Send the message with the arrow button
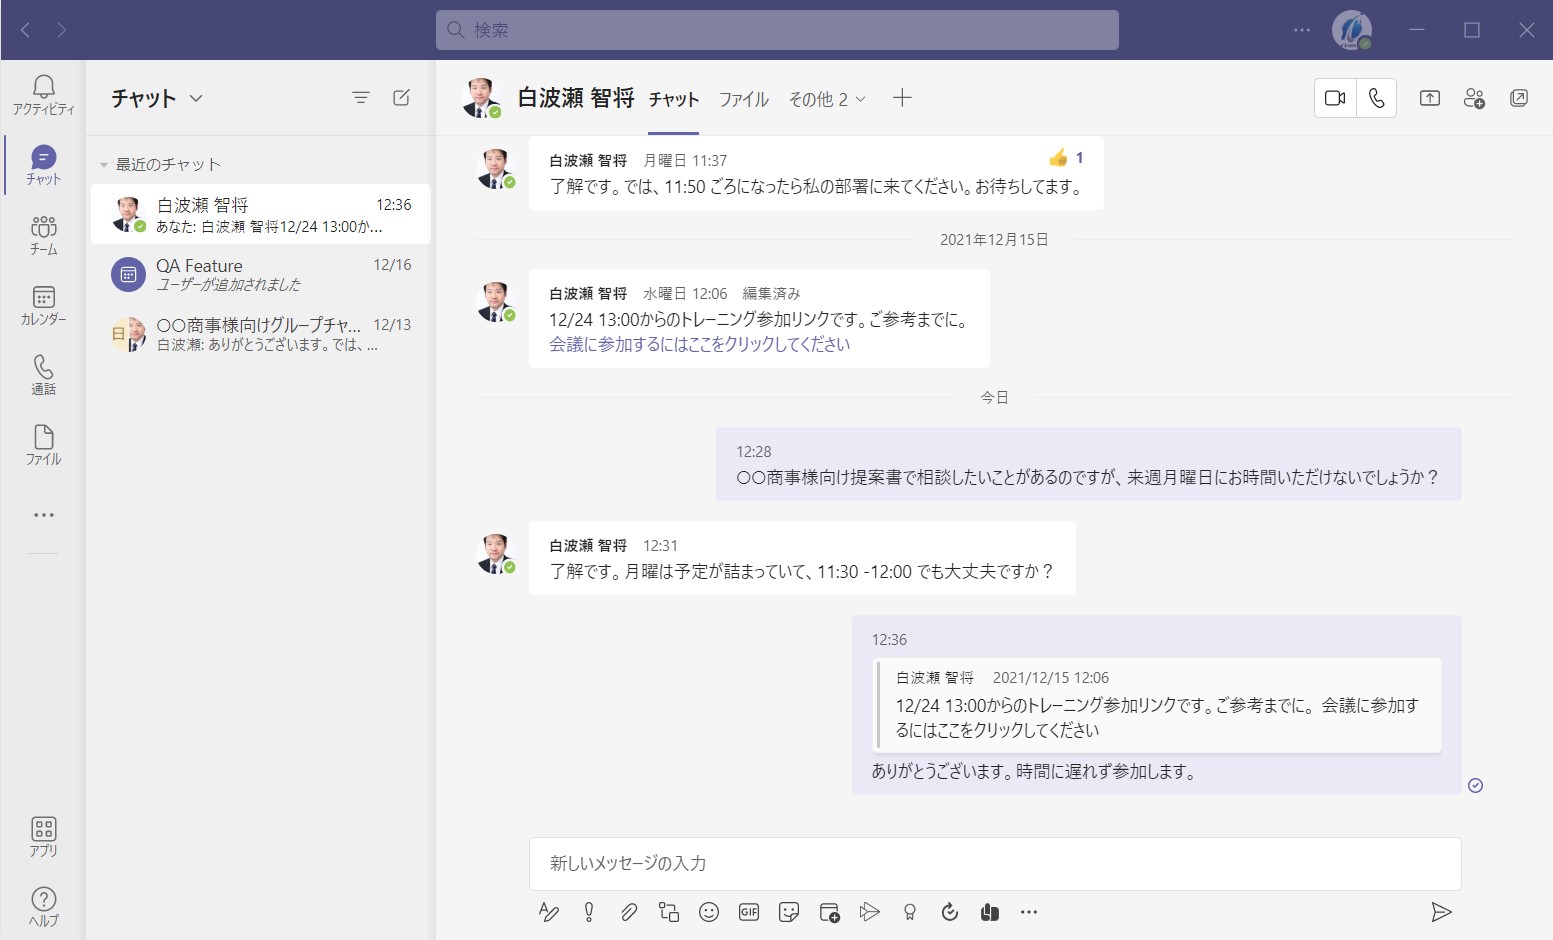 pos(1440,912)
